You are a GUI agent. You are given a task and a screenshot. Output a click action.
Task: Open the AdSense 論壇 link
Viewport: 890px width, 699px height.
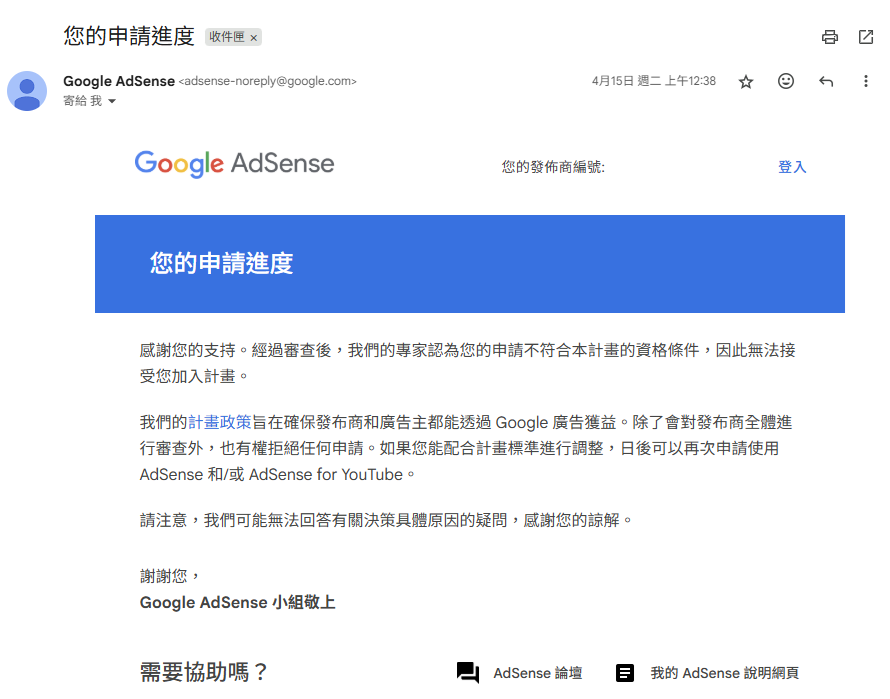point(538,673)
